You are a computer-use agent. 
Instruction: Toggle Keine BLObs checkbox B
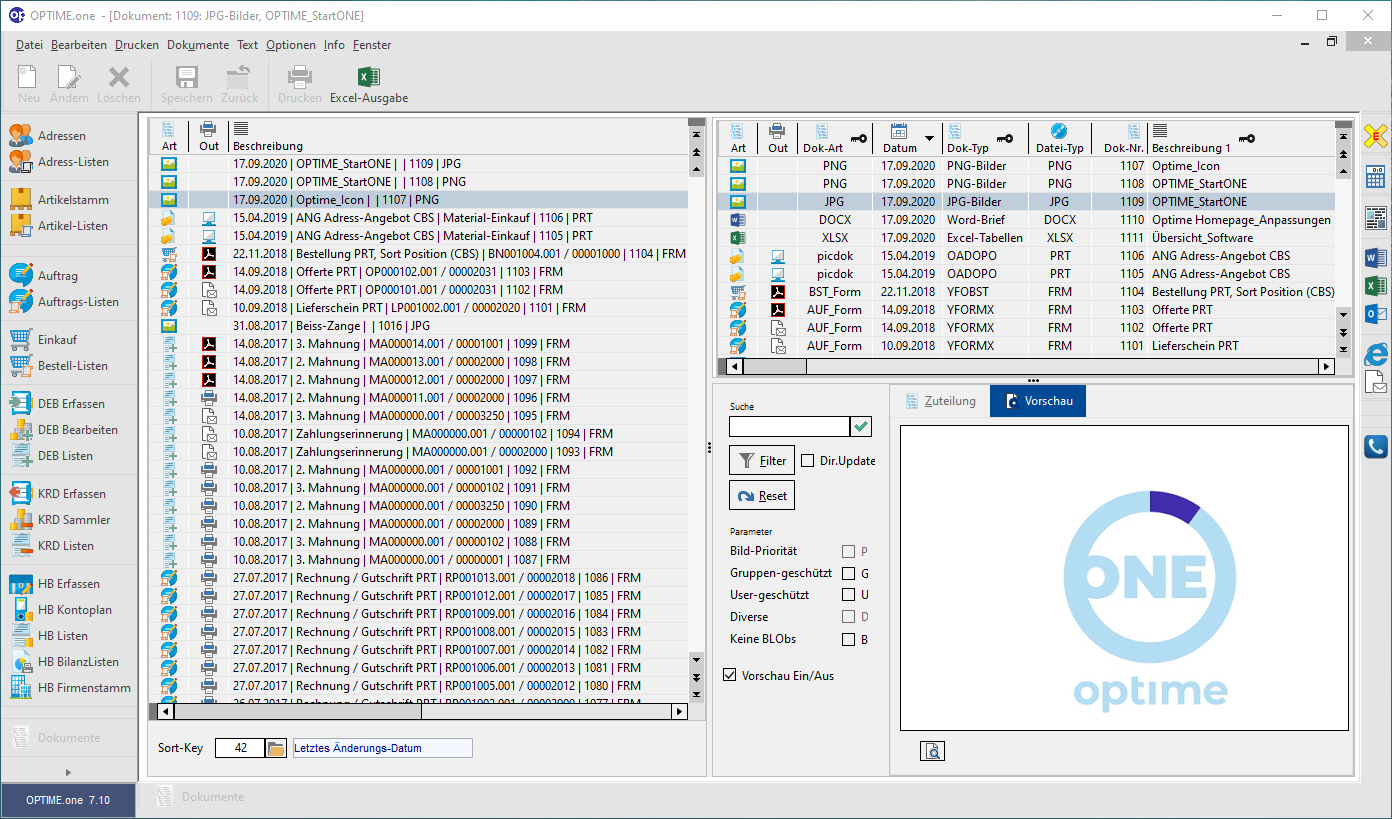click(x=848, y=639)
